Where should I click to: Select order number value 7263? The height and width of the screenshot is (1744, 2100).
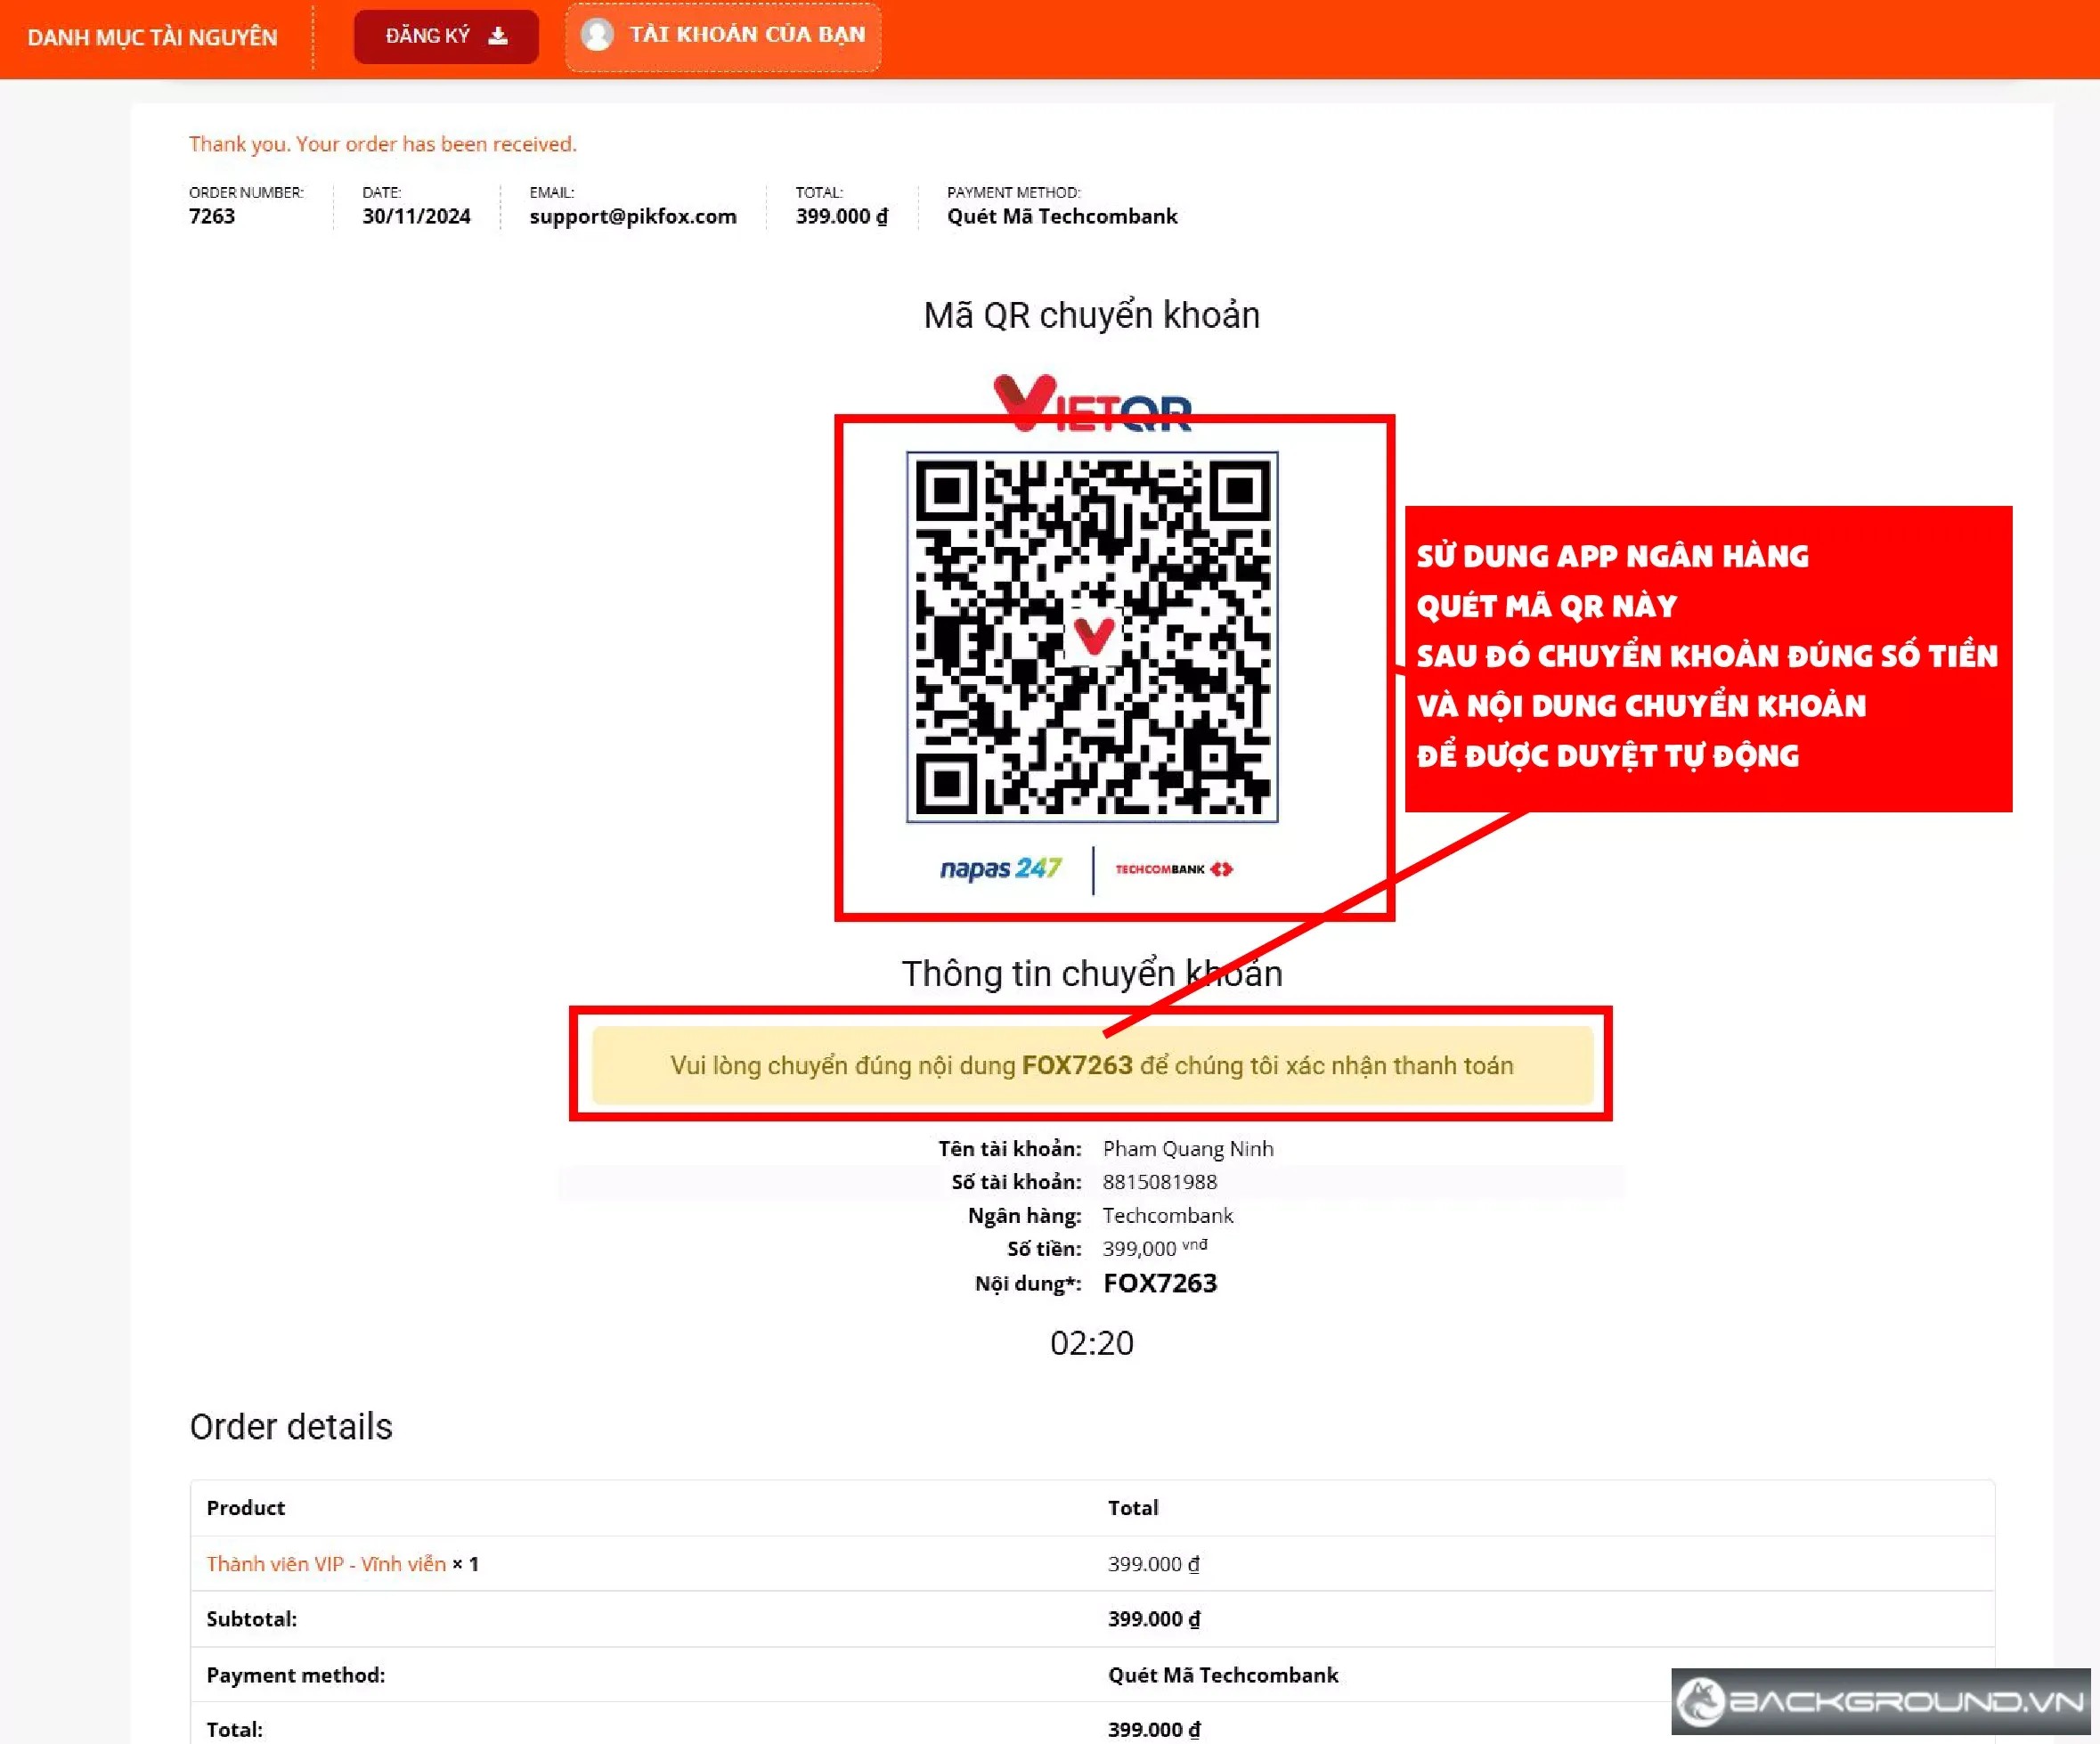tap(212, 216)
